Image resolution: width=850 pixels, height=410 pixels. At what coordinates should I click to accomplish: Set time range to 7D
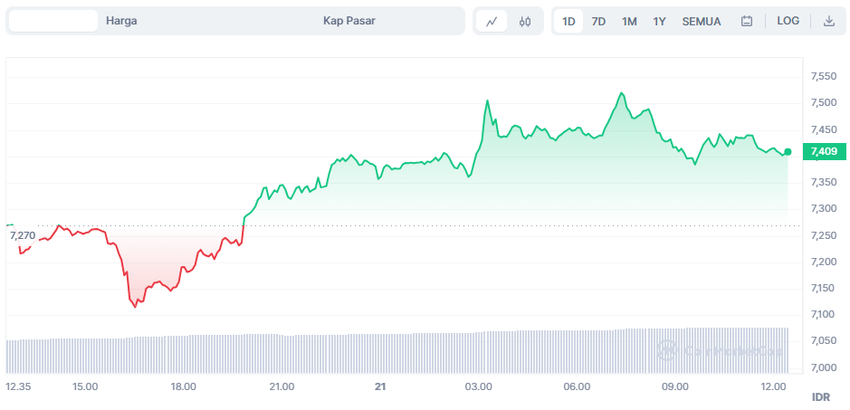pos(598,21)
